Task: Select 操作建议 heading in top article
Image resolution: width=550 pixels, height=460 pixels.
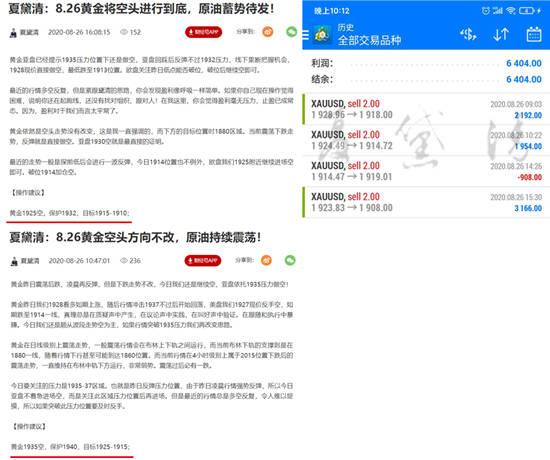Action: [x=28, y=193]
